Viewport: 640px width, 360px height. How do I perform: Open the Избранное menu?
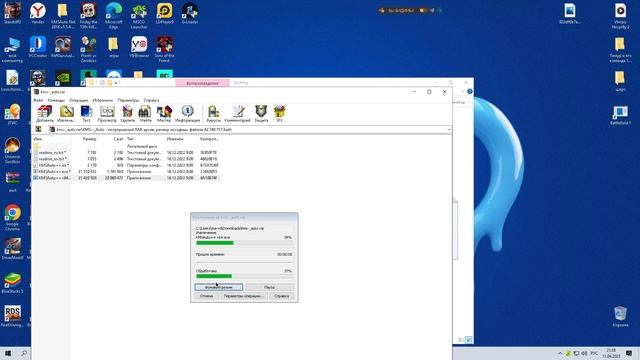point(102,100)
